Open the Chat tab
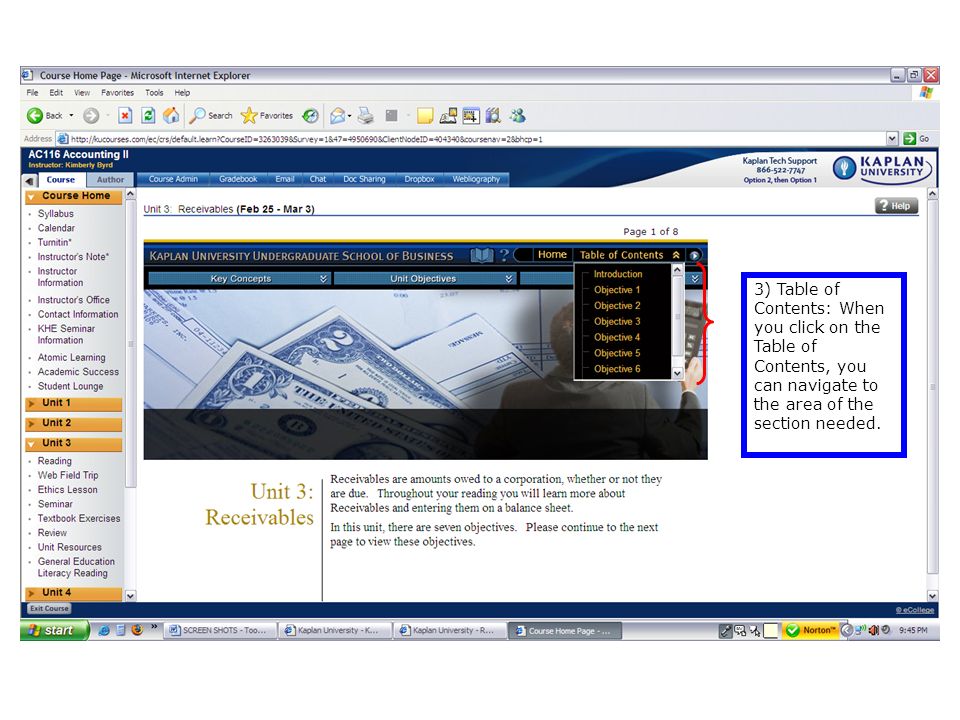 point(318,179)
